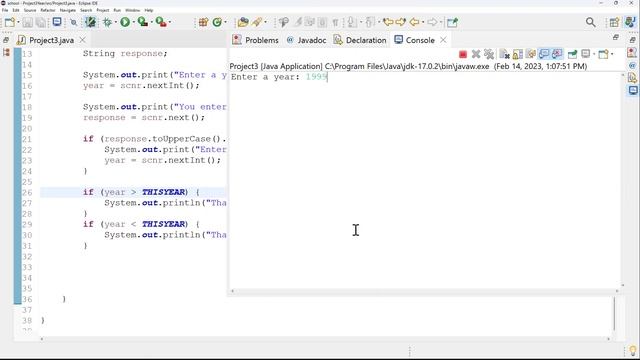Click the Open Perspective icon
This screenshot has width=640, height=360.
614,22
